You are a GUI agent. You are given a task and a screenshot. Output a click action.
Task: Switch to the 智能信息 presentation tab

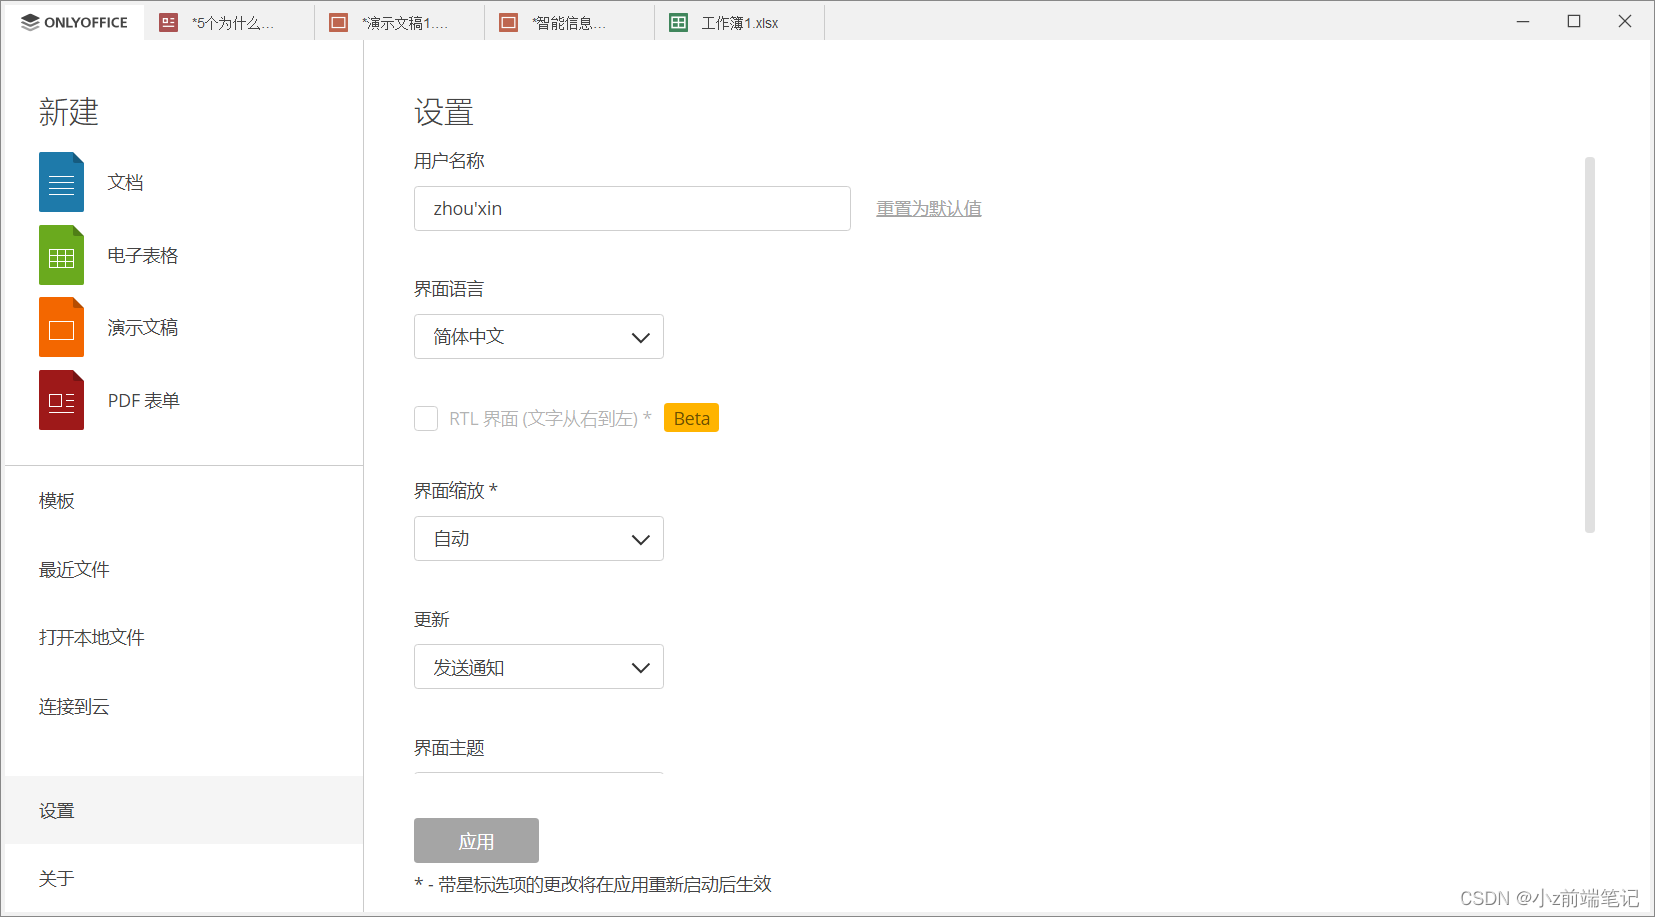click(x=569, y=22)
